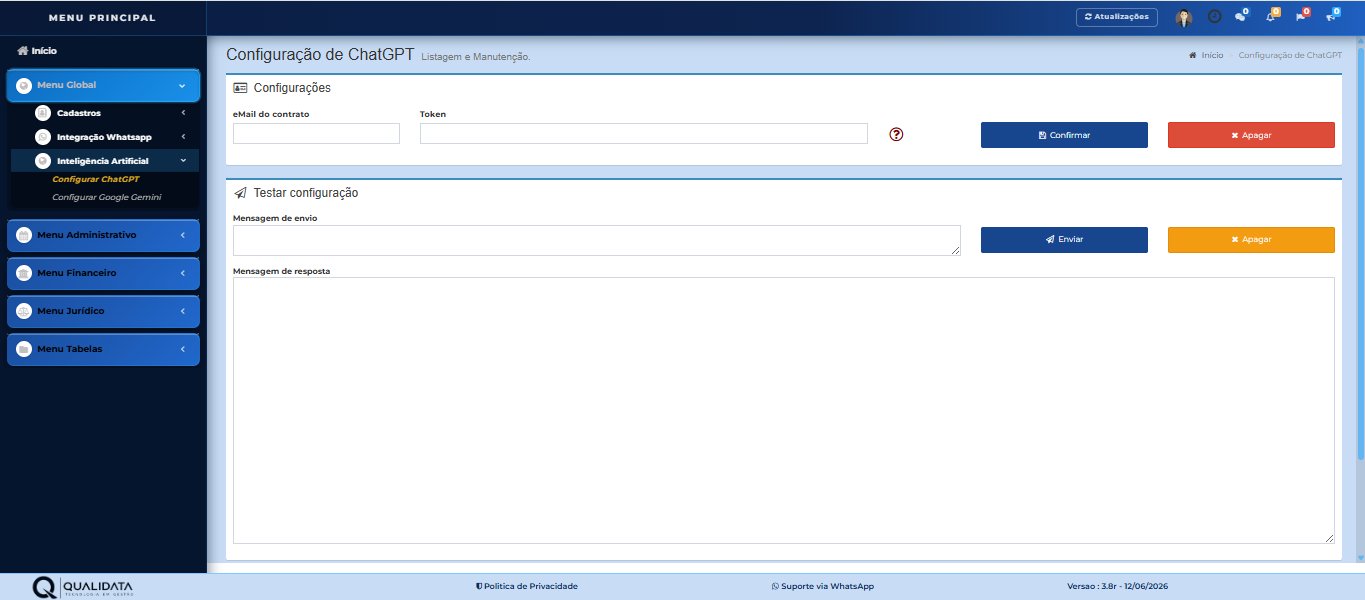The width and height of the screenshot is (1365, 600).
Task: Focus the eMail do contrato field
Action: coord(316,133)
